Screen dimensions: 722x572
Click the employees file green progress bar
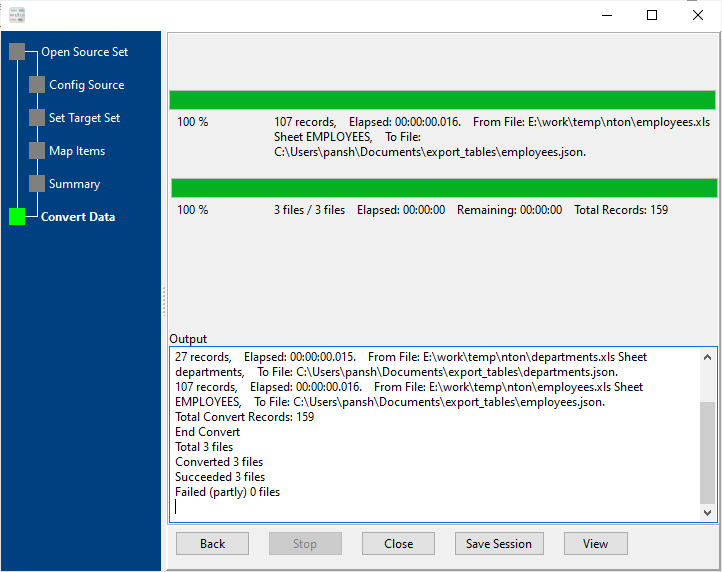pyautogui.click(x=442, y=100)
